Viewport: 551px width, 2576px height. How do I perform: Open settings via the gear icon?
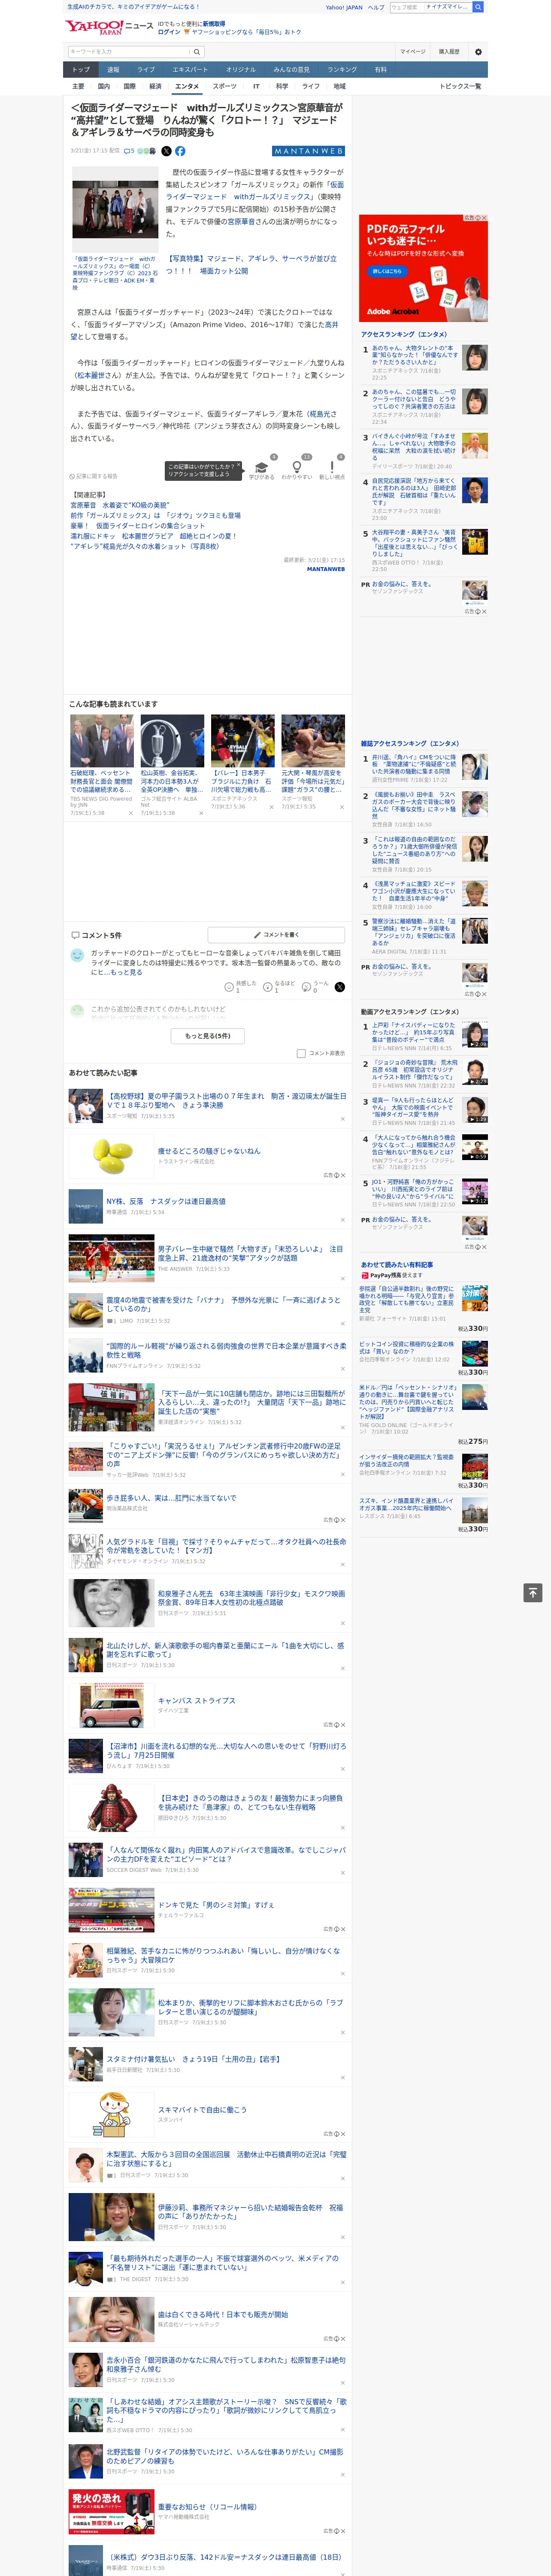pyautogui.click(x=478, y=52)
